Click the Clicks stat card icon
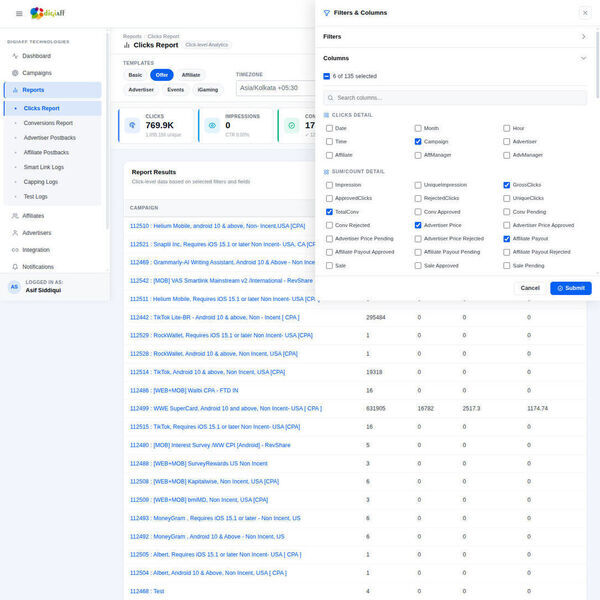This screenshot has width=600, height=600. 132,125
